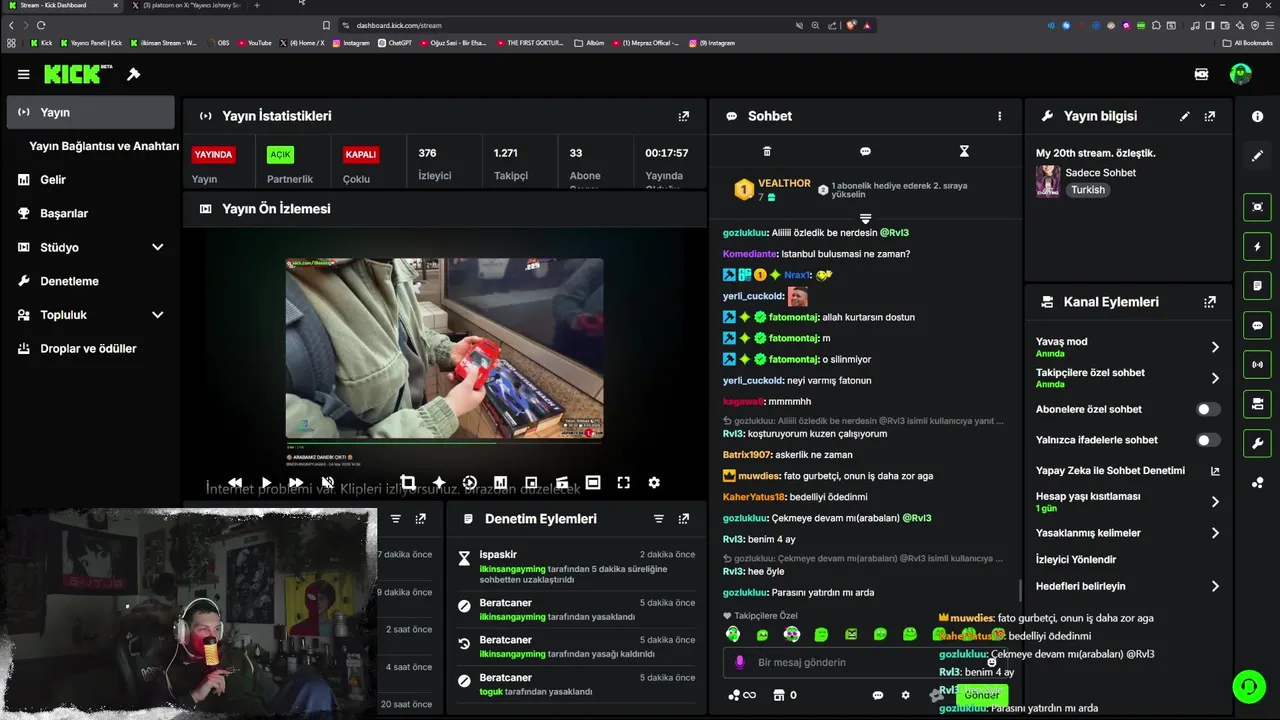The width and height of the screenshot is (1280, 720).
Task: Open the All Bookmarks folder
Action: (1247, 43)
